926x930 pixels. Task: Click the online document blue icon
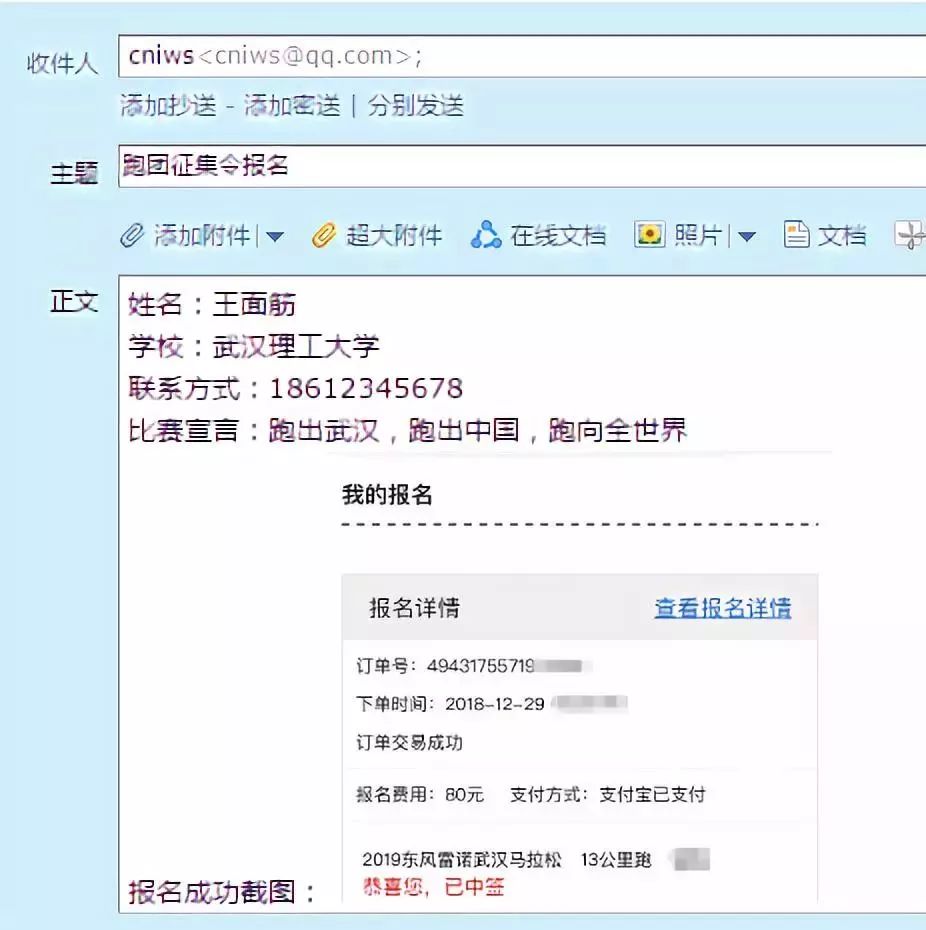coord(486,235)
